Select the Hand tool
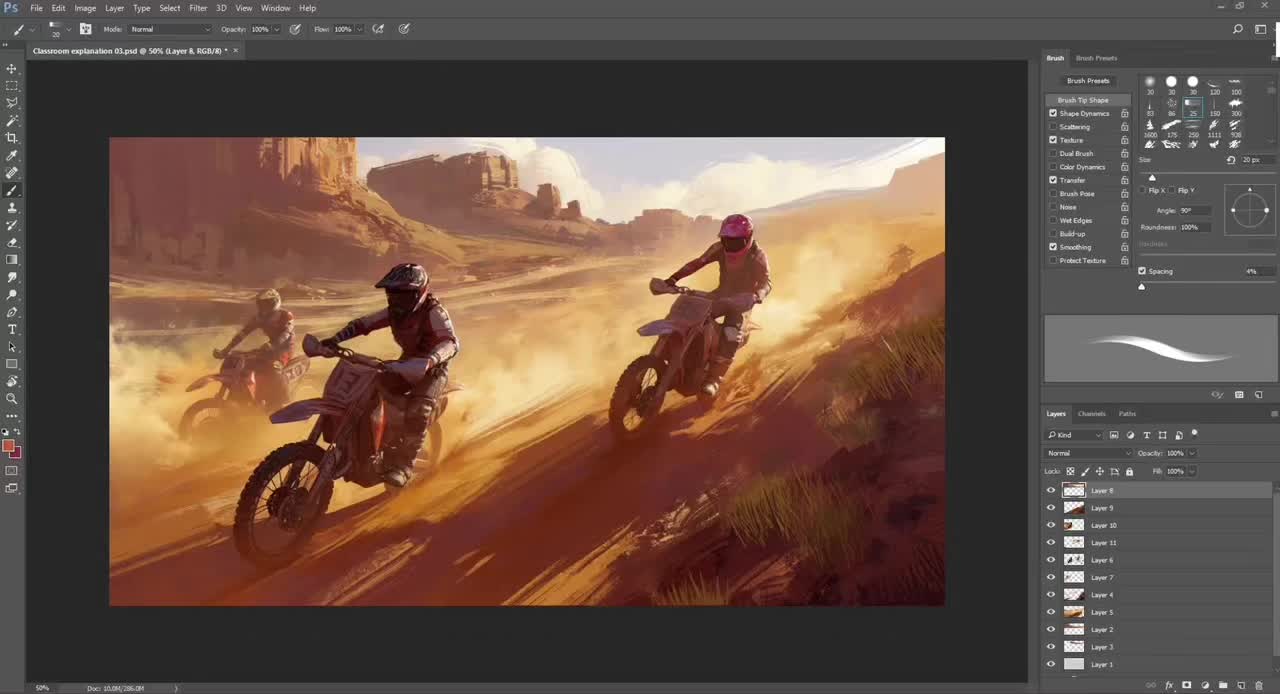The width and height of the screenshot is (1280, 694). [12, 381]
